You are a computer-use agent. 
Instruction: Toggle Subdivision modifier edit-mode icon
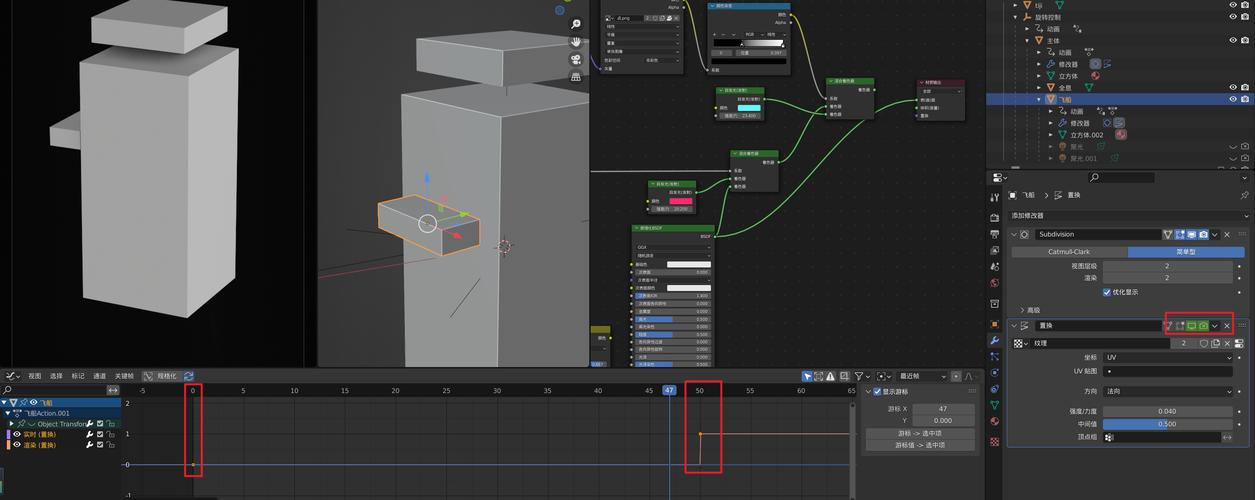(1180, 234)
